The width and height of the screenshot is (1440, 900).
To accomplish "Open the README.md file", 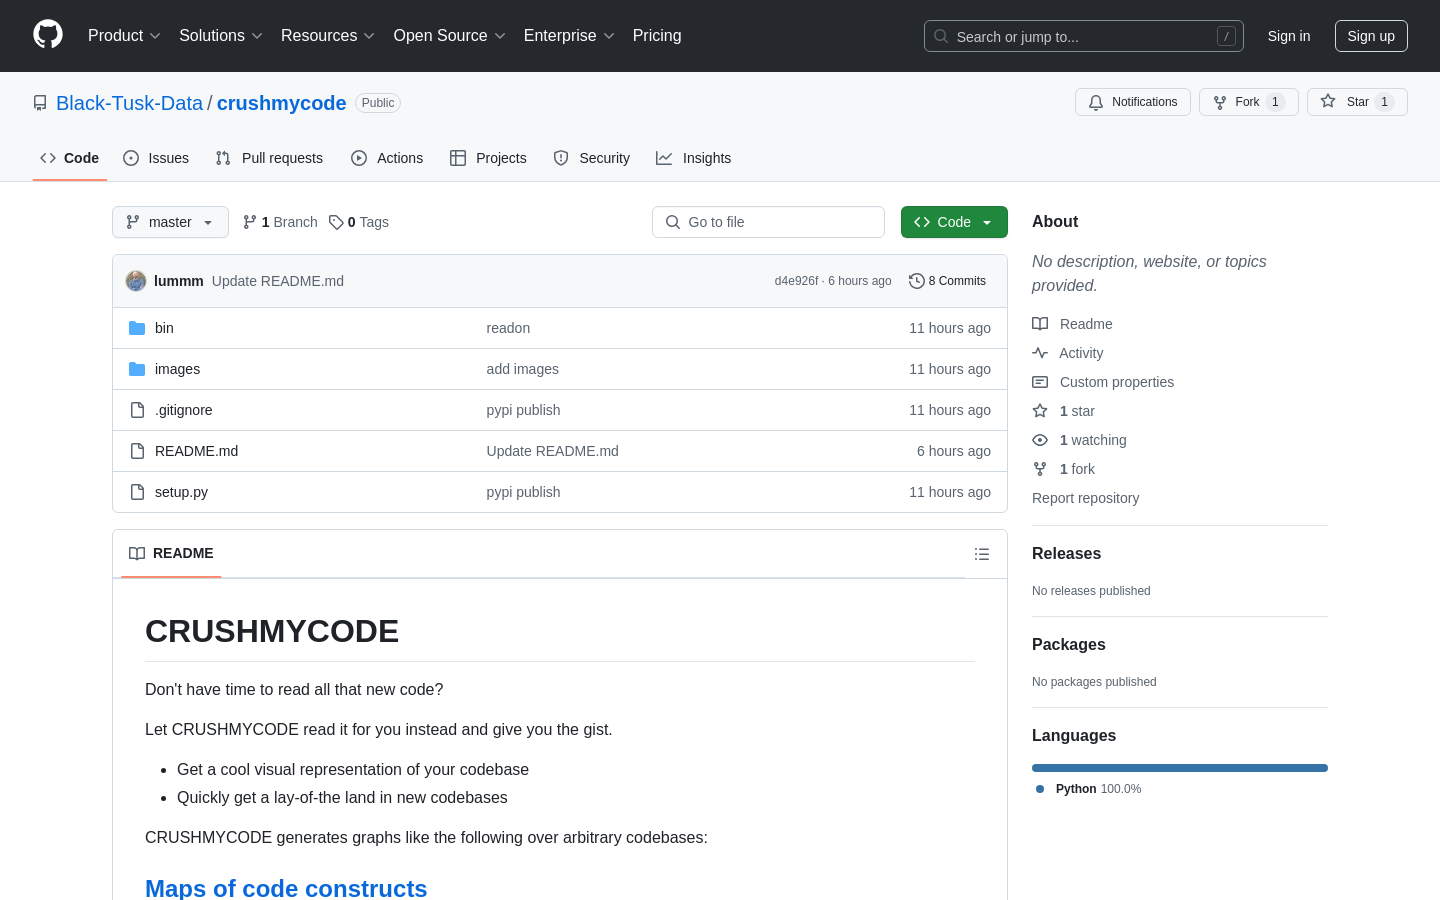I will (197, 451).
